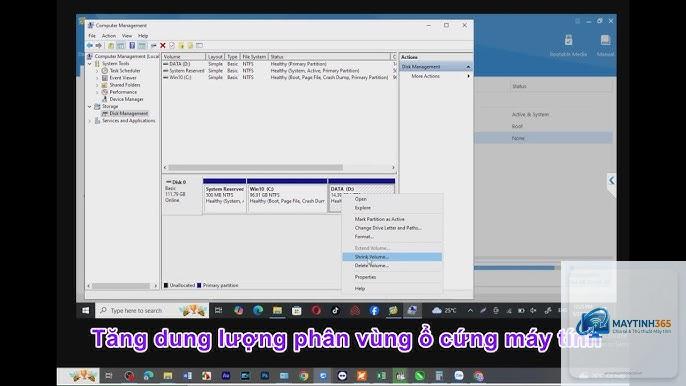The height and width of the screenshot is (386, 686).
Task: Click Manual icon in the background window
Action: 606,46
